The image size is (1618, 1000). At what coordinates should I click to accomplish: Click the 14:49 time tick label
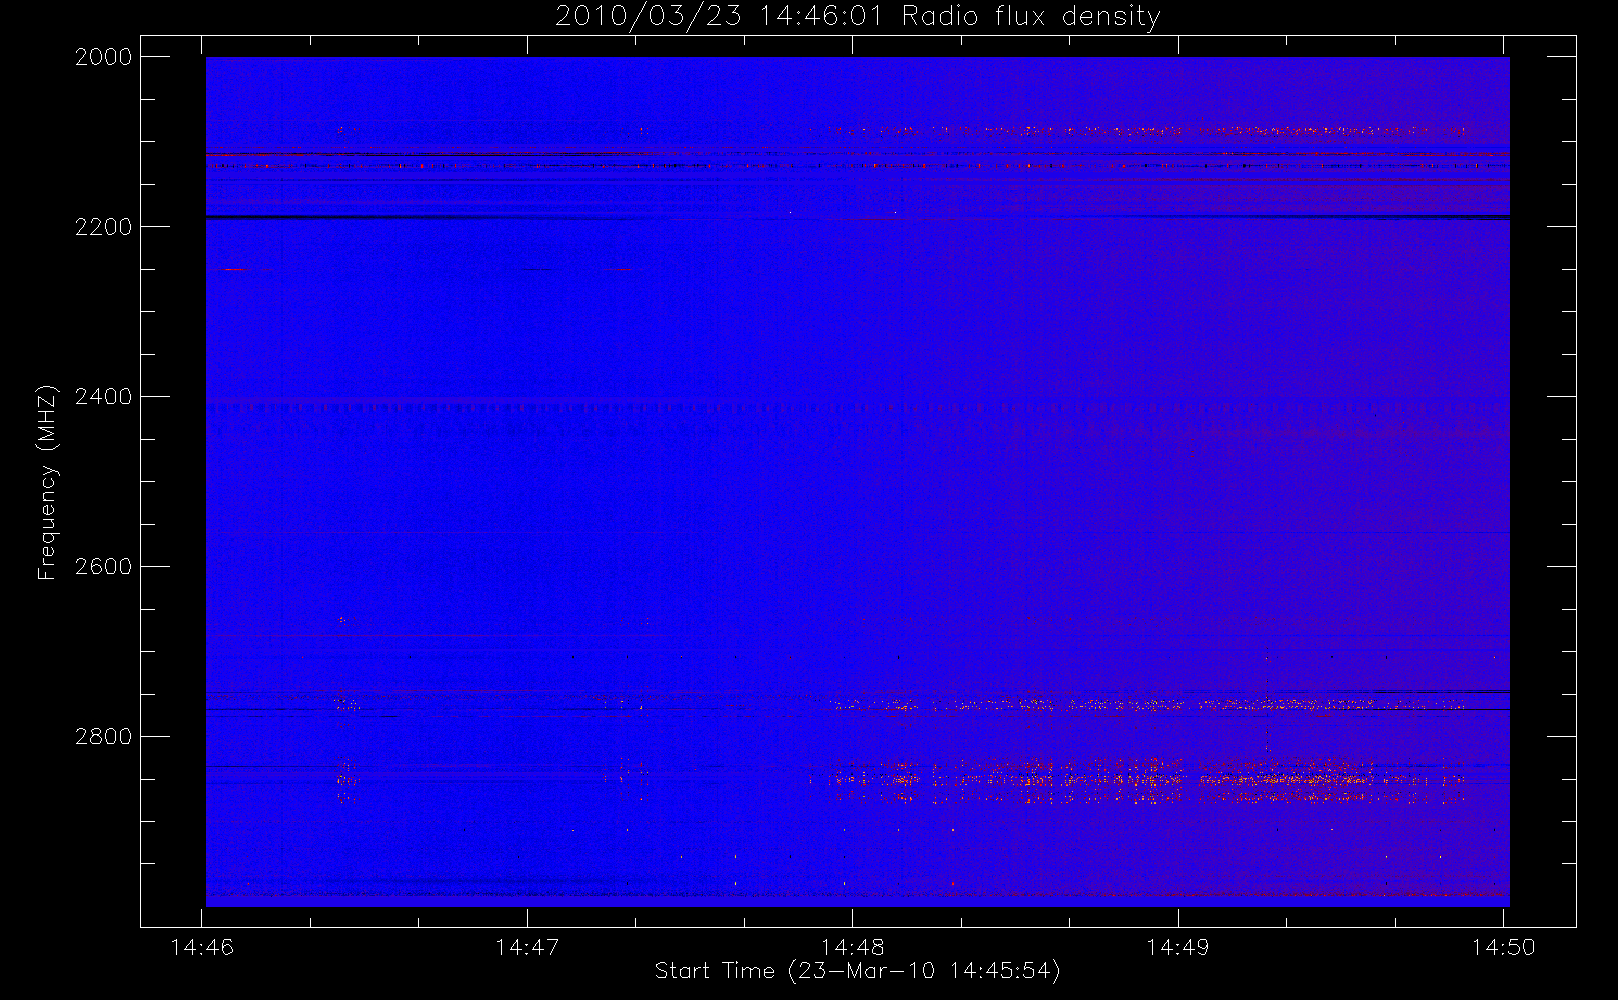coord(1178,947)
